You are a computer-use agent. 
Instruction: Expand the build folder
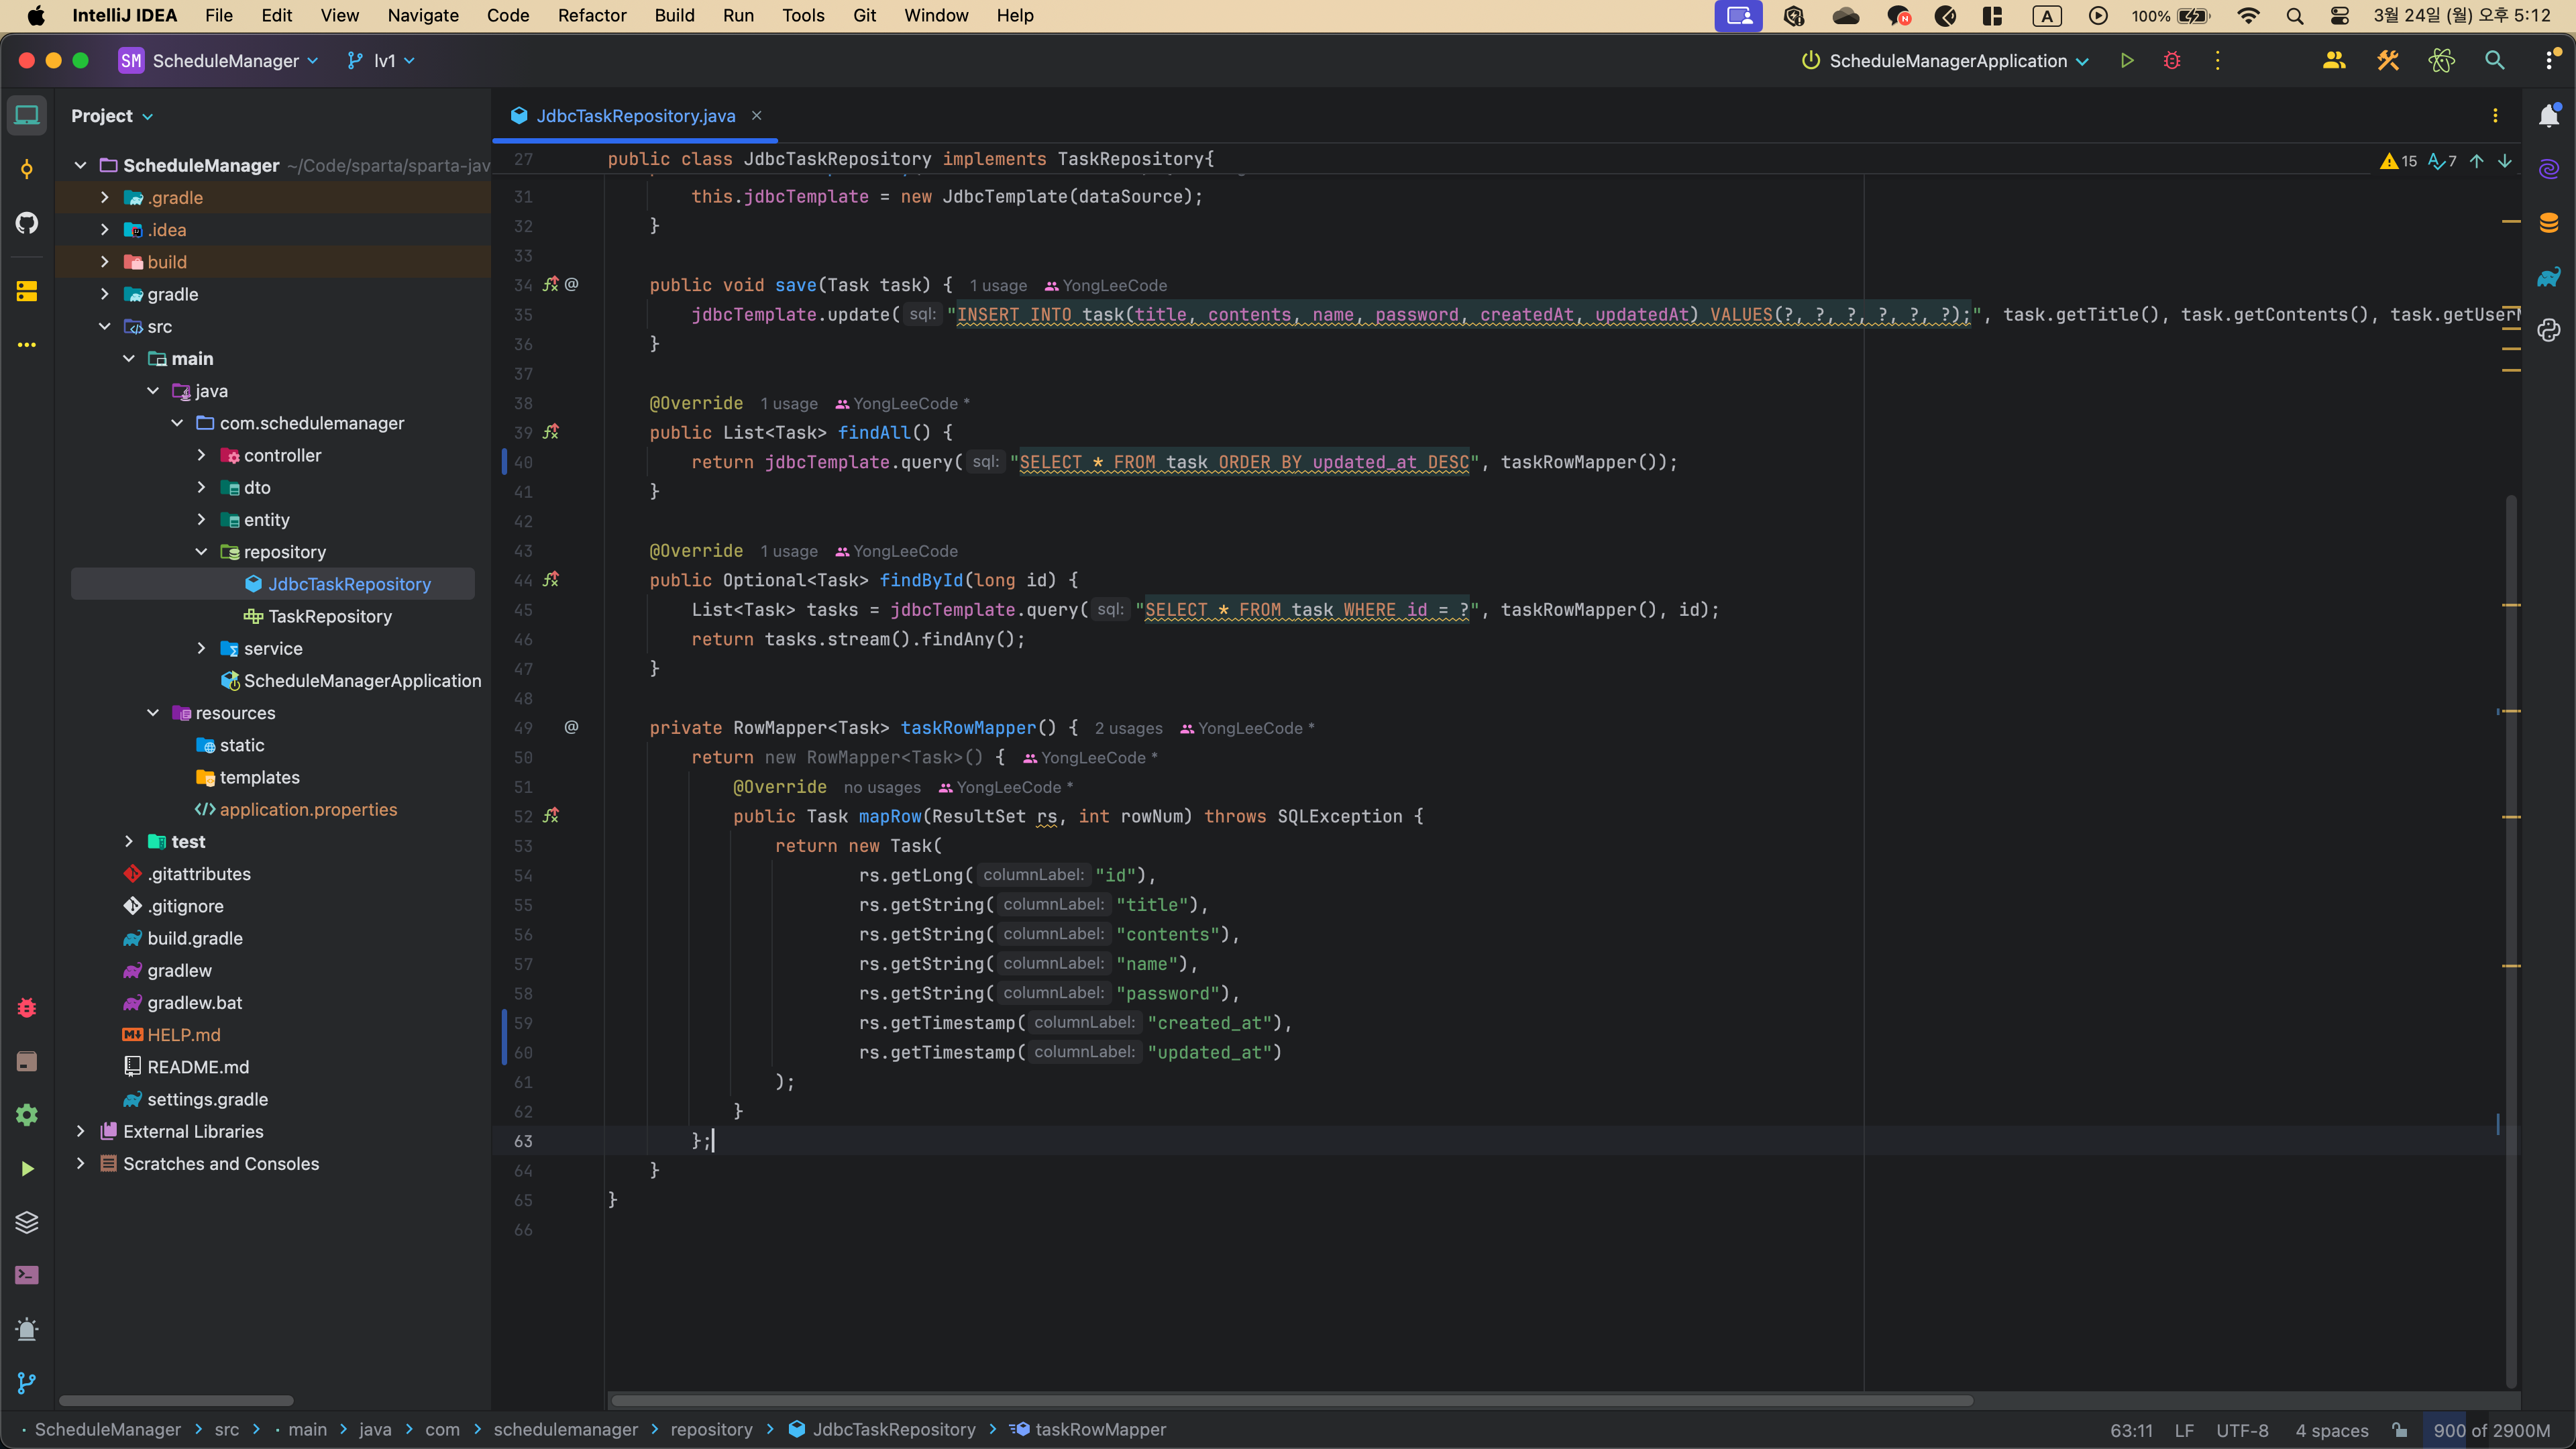105,262
